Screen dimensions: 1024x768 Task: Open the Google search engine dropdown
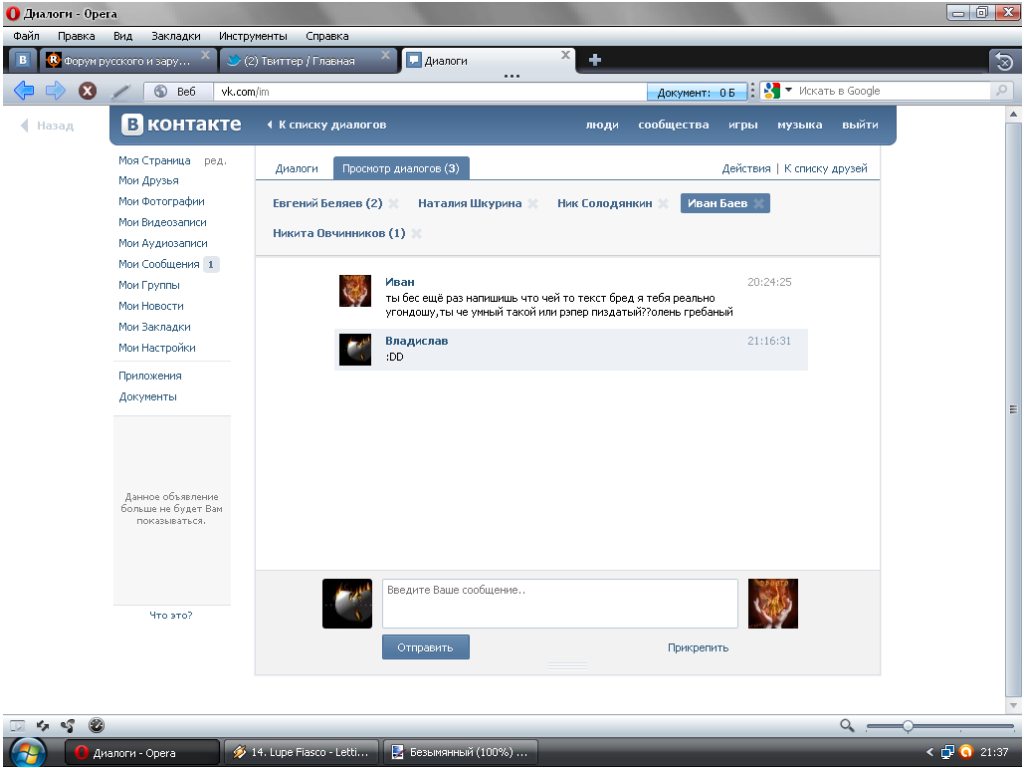pos(788,90)
